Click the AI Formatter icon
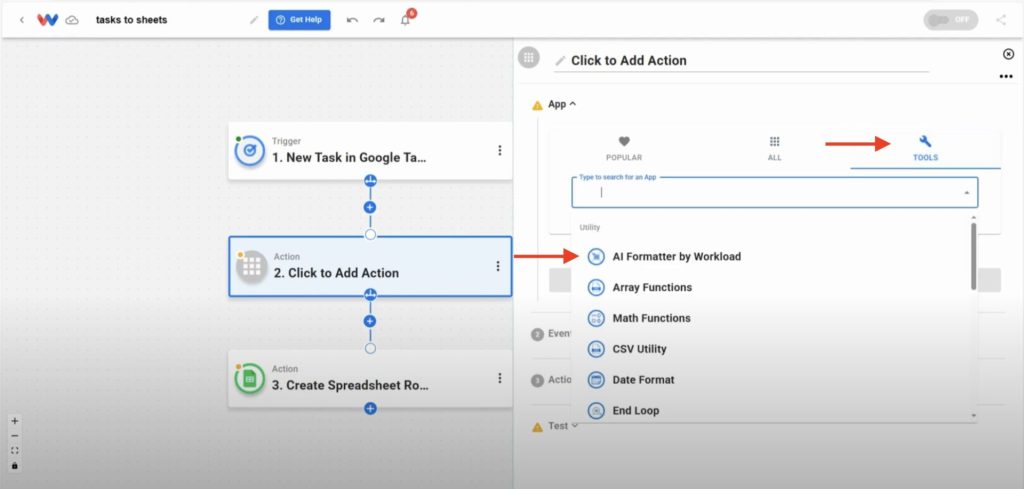This screenshot has height=489, width=1024. coord(596,257)
